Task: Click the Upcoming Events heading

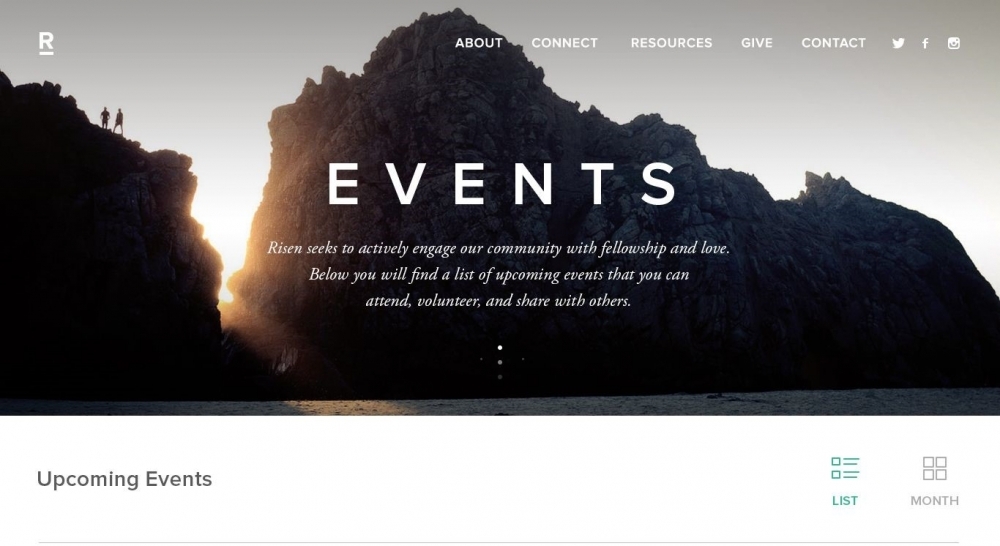Action: 124,479
